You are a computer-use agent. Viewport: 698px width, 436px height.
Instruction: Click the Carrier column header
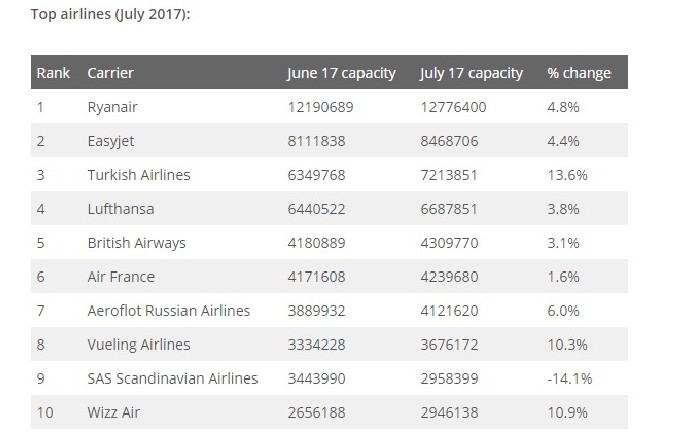110,73
